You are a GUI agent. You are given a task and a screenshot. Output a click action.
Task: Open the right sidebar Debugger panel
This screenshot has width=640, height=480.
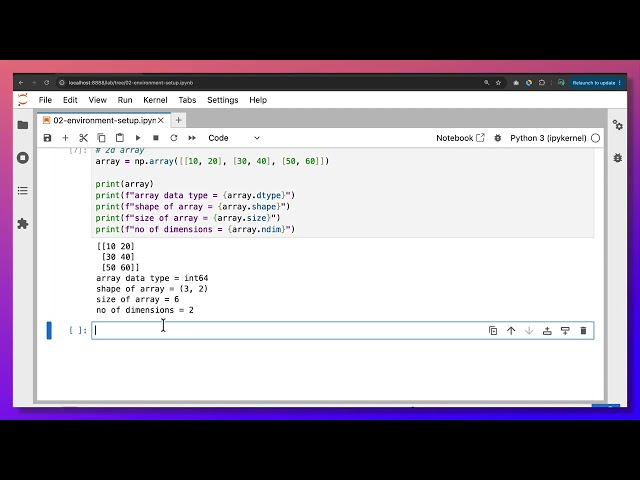point(618,158)
